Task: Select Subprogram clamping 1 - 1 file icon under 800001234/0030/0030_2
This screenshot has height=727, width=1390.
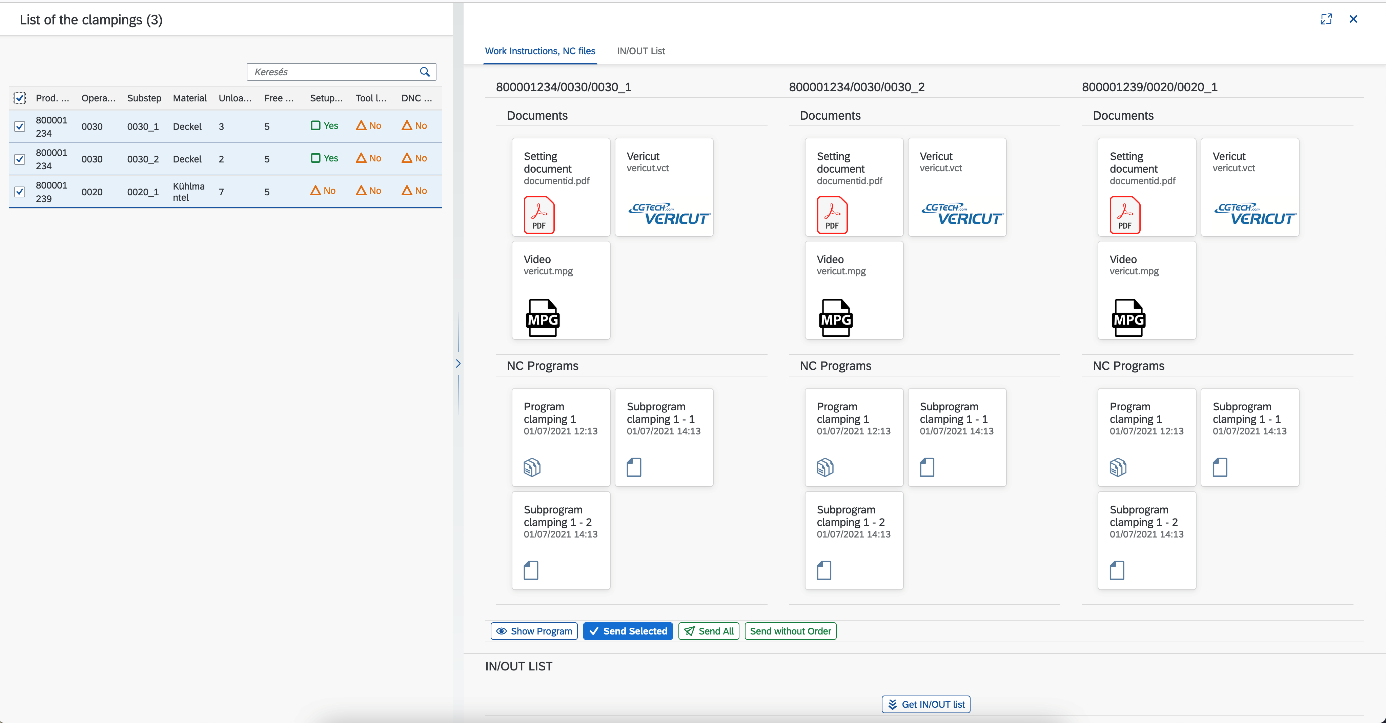Action: [x=927, y=467]
